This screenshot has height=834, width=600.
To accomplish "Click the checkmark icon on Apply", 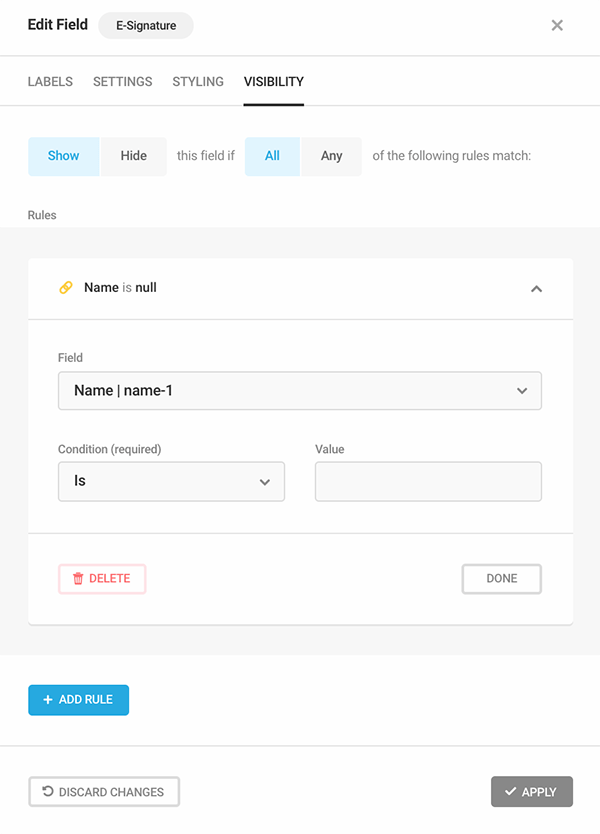I will tap(511, 791).
